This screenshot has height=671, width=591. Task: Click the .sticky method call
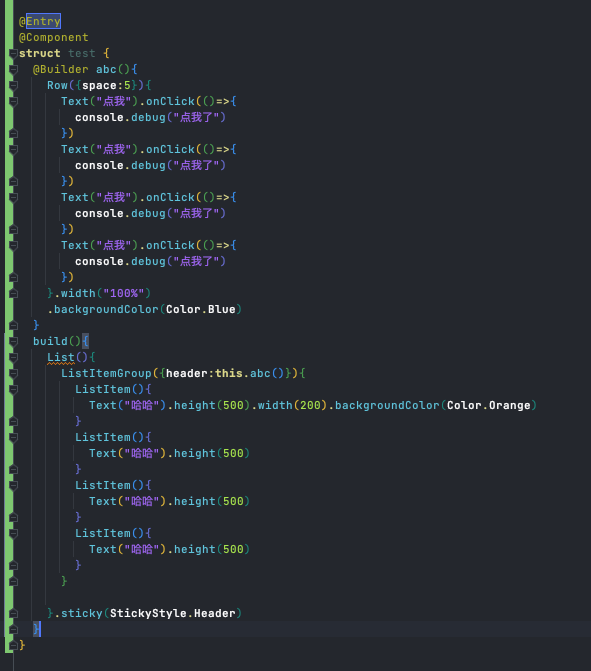[78, 614]
